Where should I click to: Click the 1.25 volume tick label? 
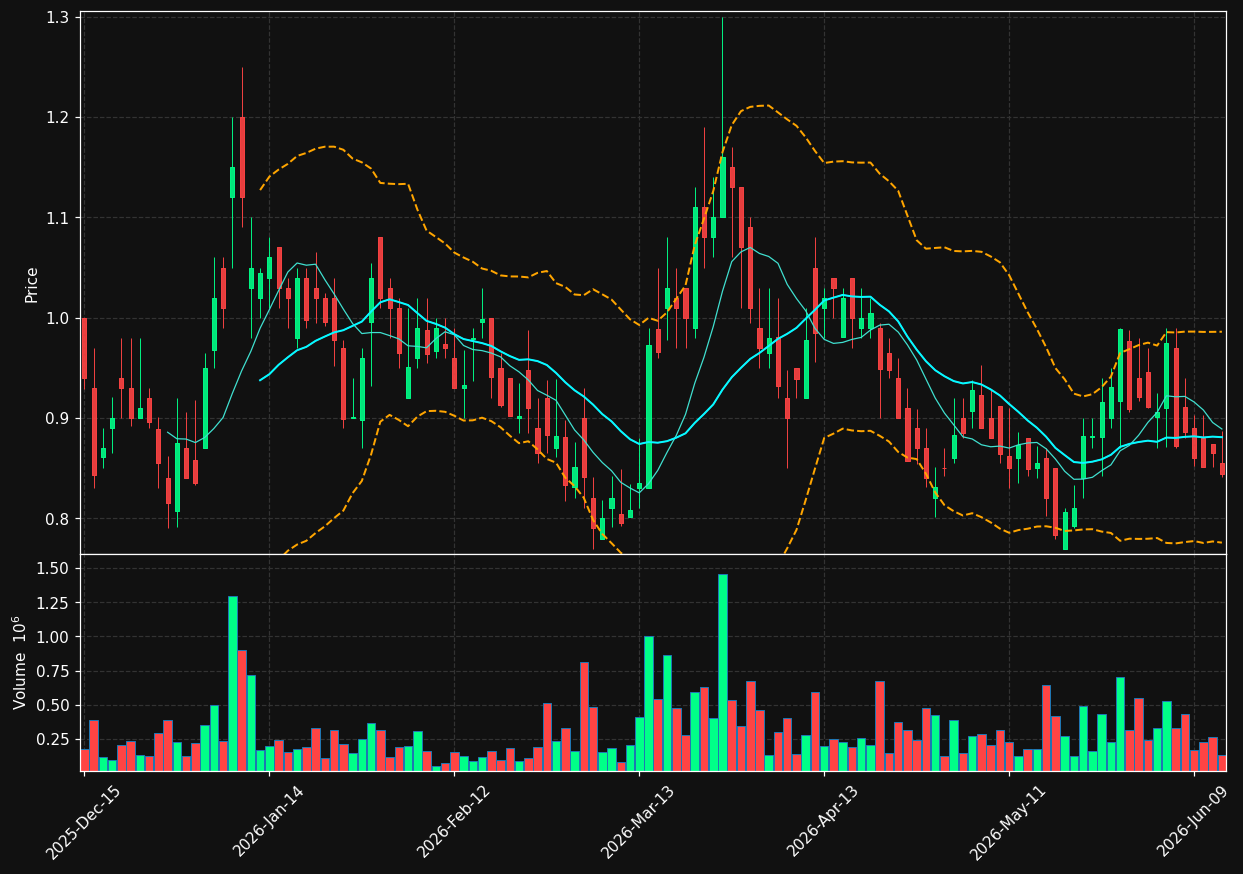tap(53, 603)
